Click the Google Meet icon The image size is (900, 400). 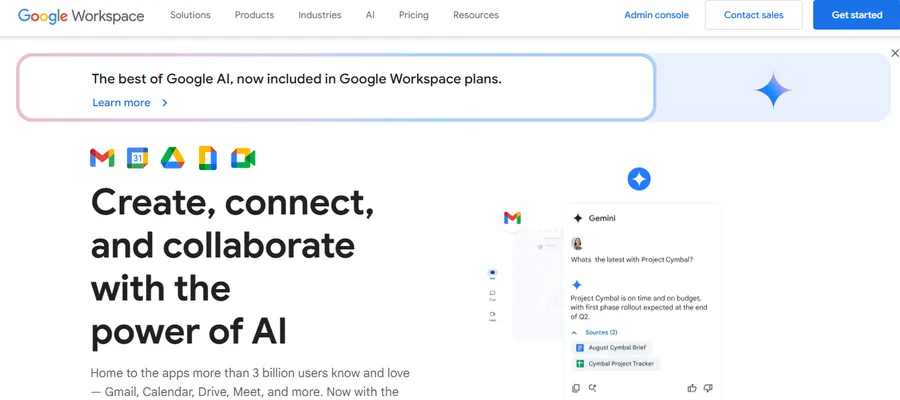coord(243,158)
